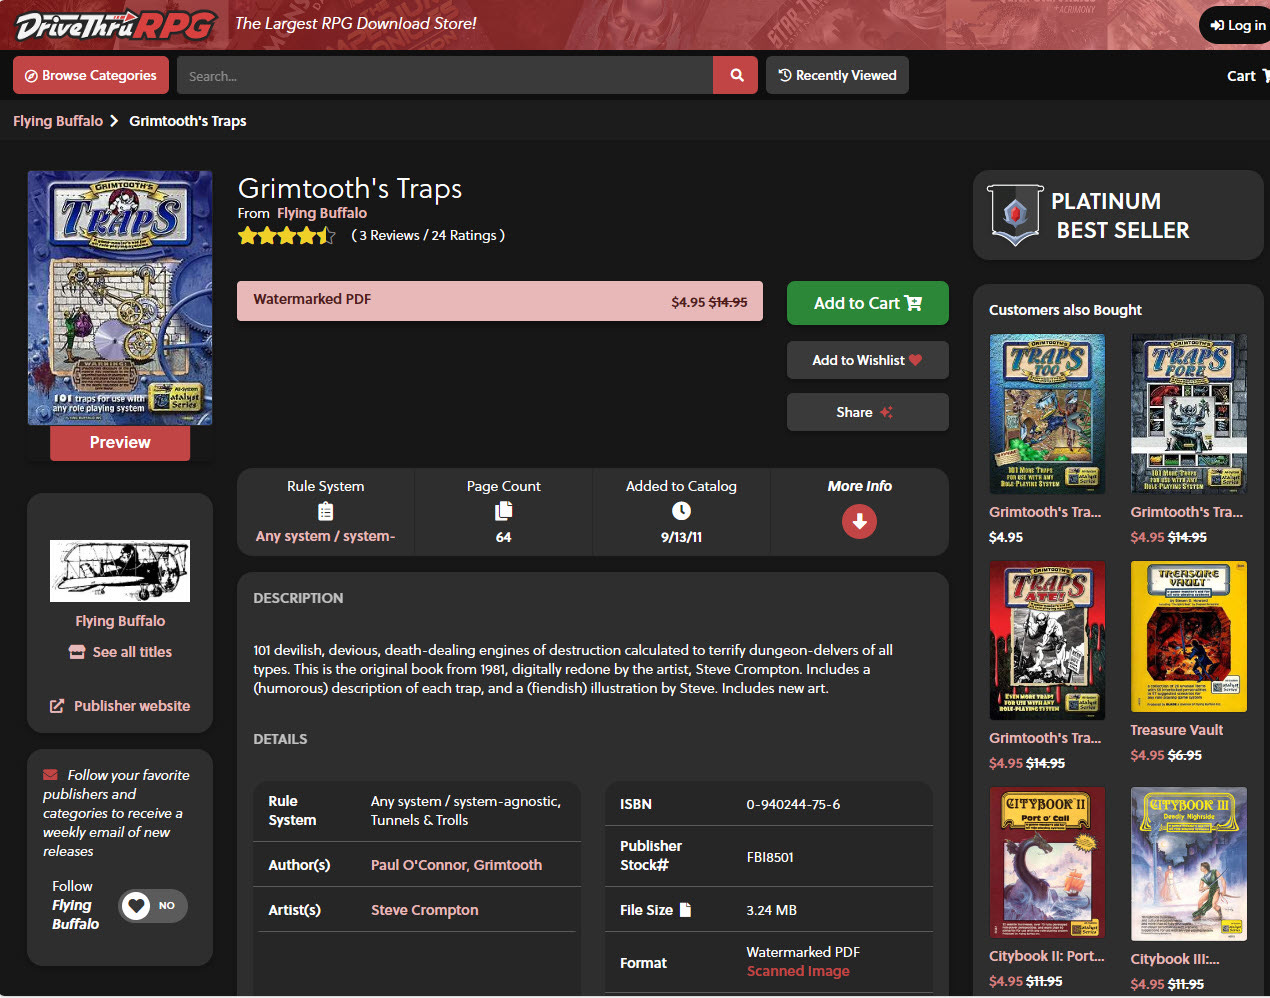Click the ISBN value 0-940244-75-6
The height and width of the screenshot is (998, 1270).
[x=793, y=804]
